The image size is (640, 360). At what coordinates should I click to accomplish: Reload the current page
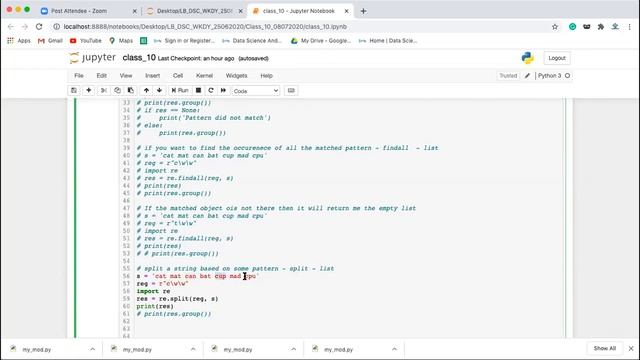(x=39, y=27)
